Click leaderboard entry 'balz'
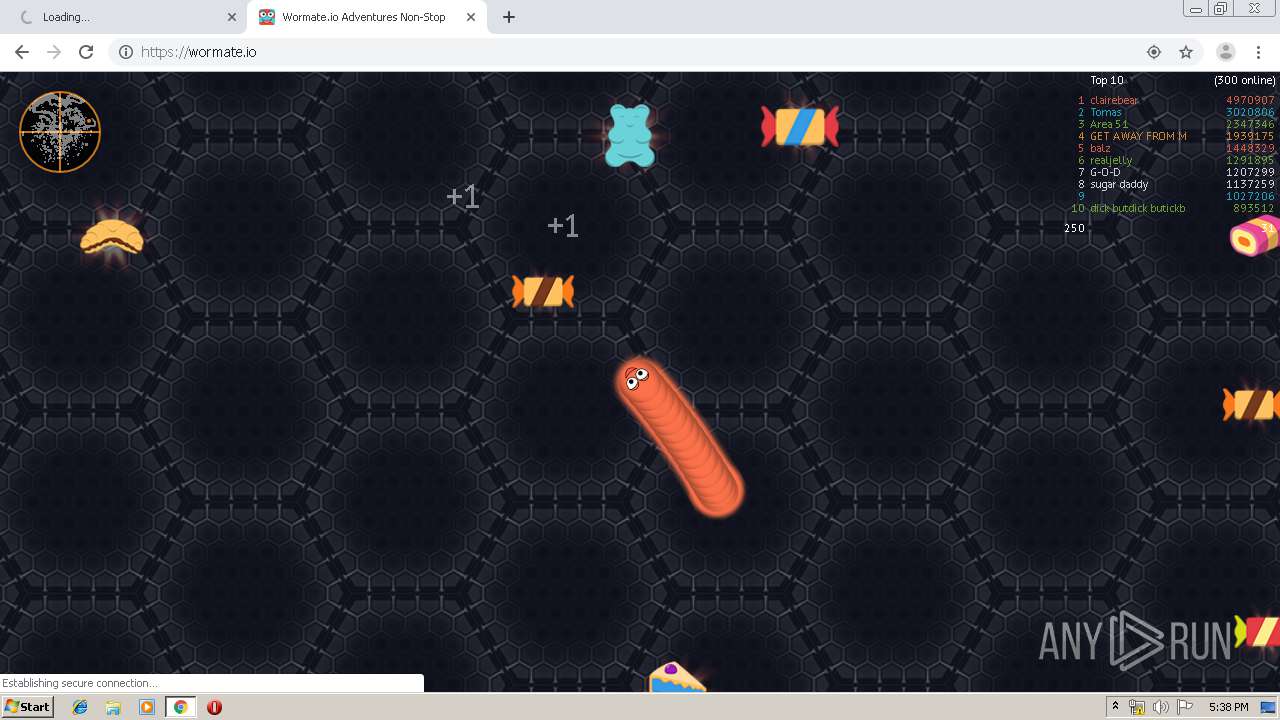 [x=1100, y=148]
